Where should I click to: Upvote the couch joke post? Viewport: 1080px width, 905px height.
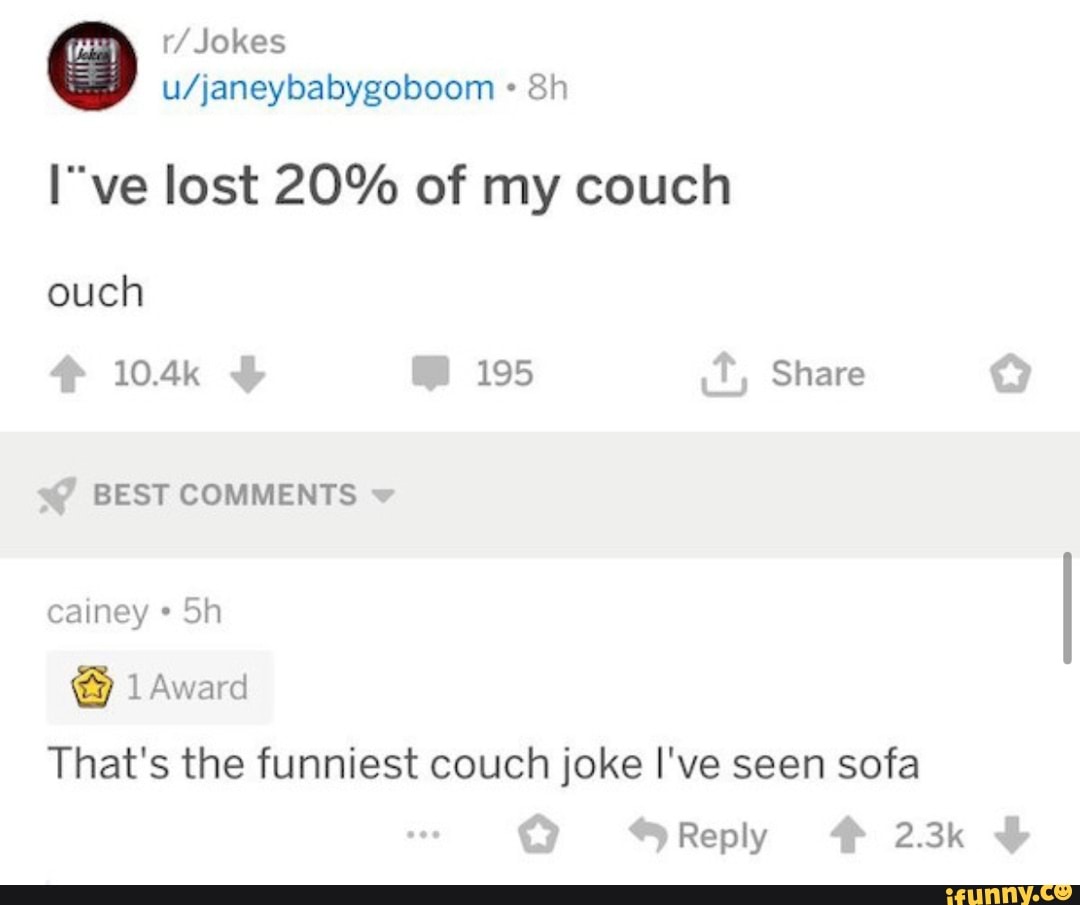pyautogui.click(x=66, y=373)
